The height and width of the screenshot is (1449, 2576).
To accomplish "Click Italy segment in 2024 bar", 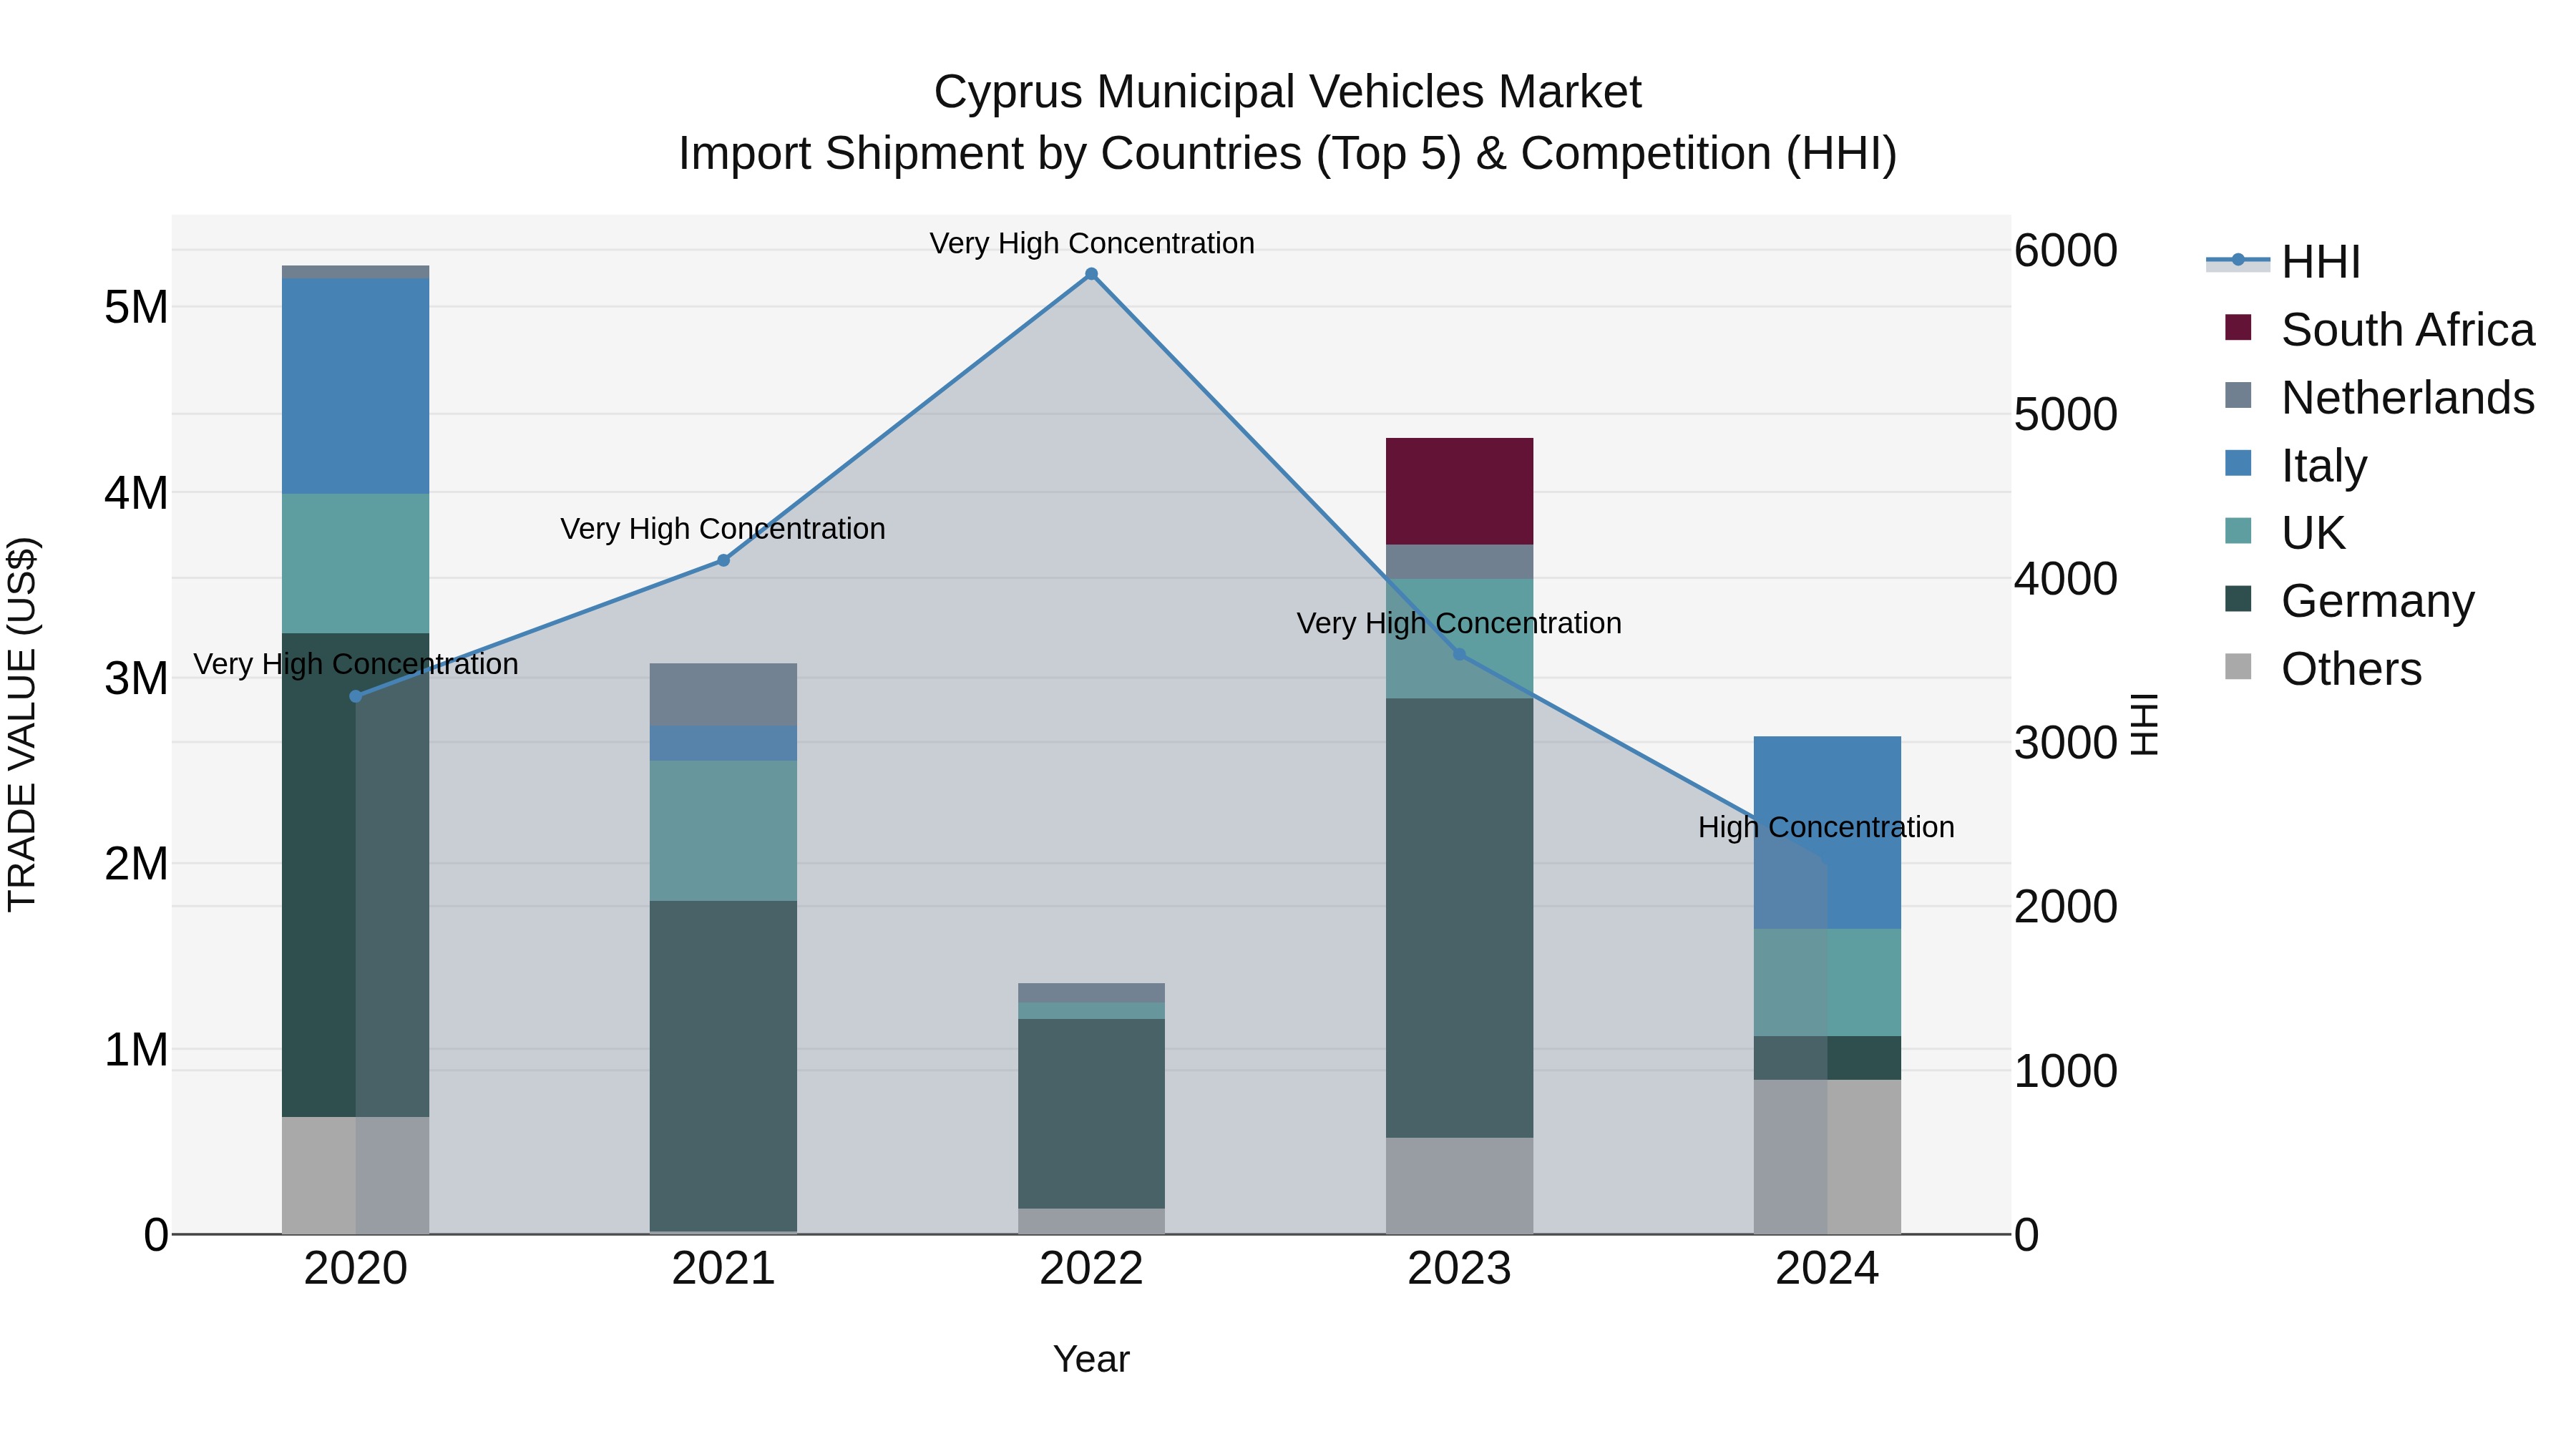I will pos(1827,832).
